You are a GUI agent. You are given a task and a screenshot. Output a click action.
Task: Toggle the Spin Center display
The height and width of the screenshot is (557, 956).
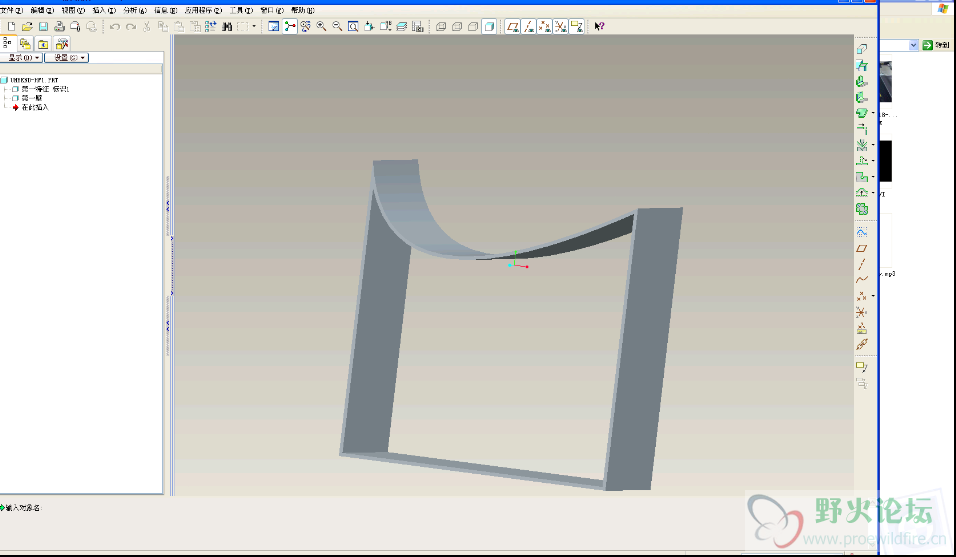pyautogui.click(x=290, y=26)
